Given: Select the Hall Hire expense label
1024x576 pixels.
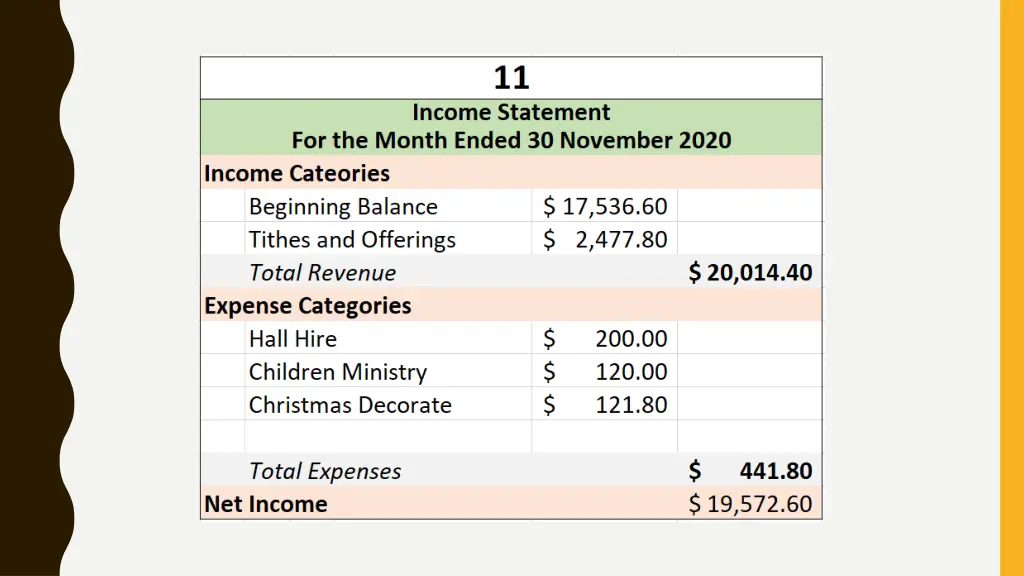Looking at the screenshot, I should click(x=293, y=339).
